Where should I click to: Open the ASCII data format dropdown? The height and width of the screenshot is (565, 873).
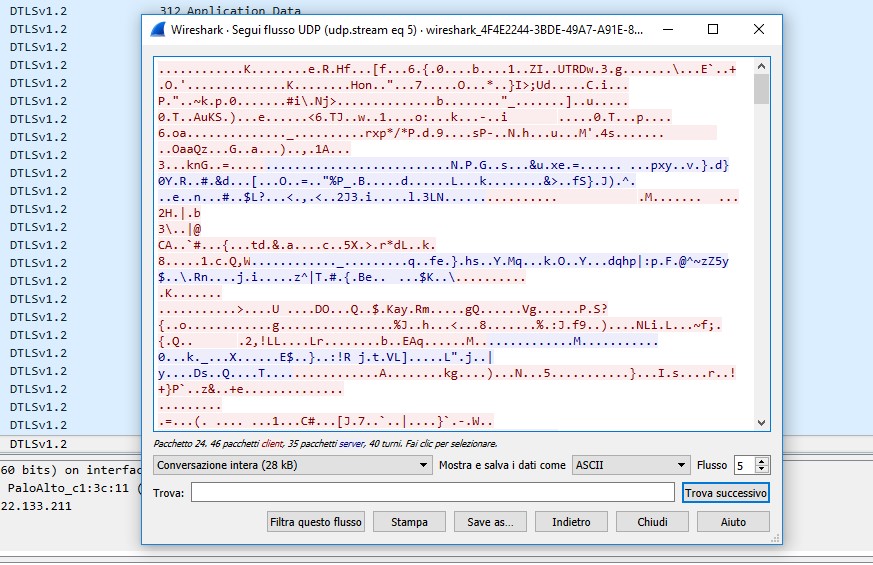[x=630, y=465]
